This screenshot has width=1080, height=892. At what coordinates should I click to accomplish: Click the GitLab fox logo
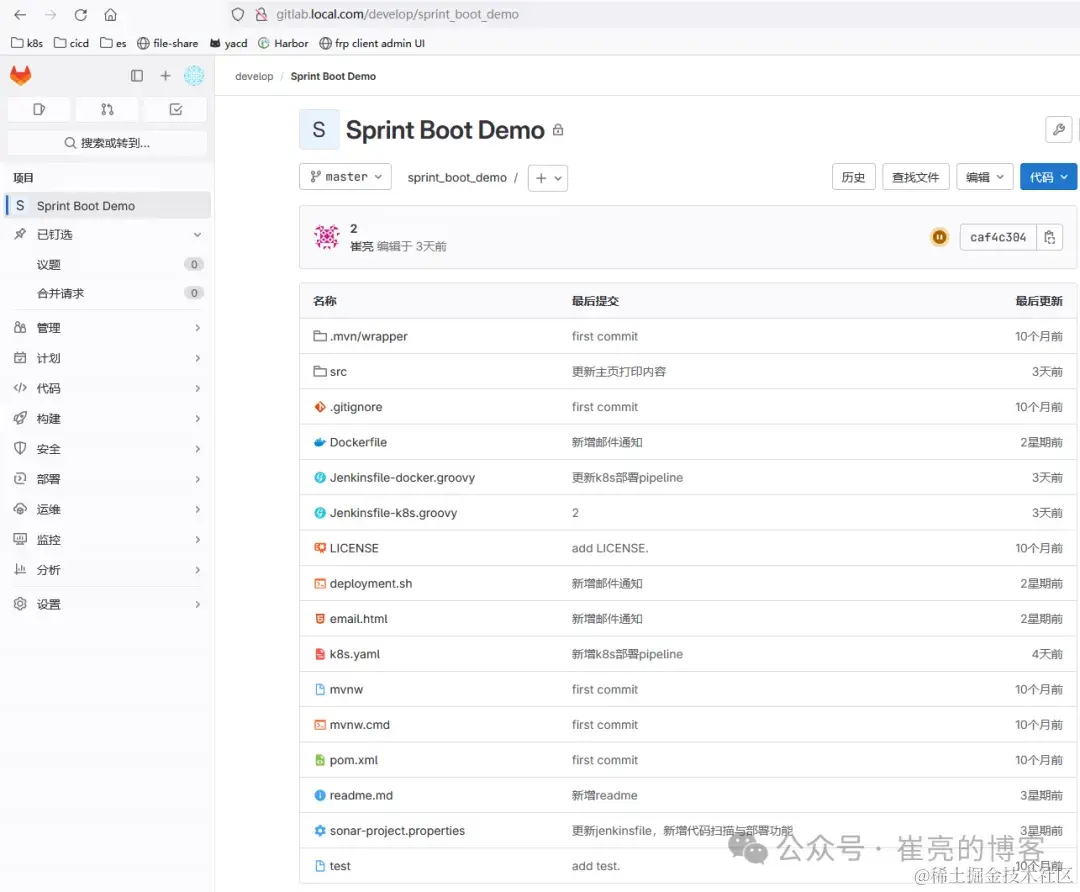point(18,75)
